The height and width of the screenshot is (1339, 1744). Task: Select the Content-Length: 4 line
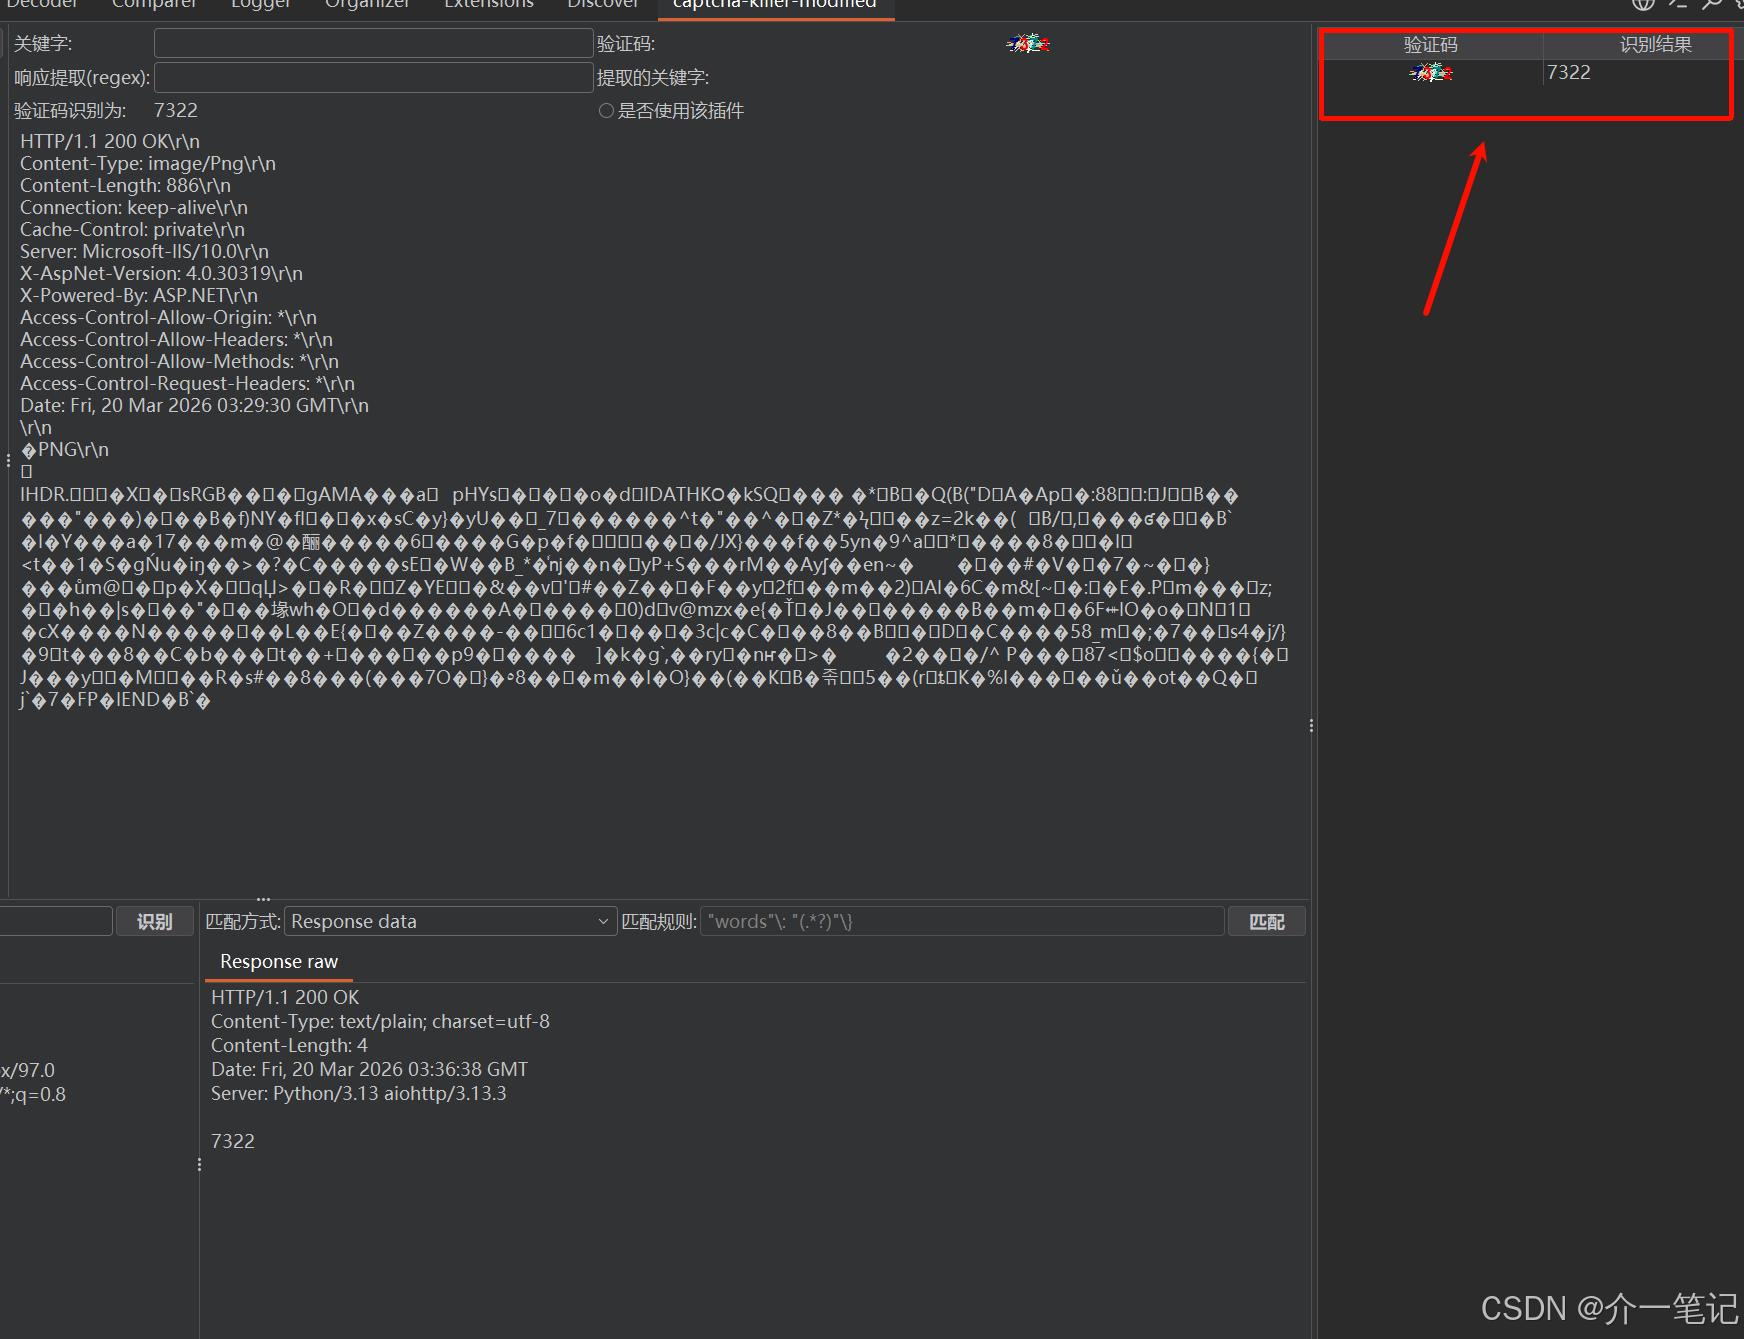coord(290,1046)
